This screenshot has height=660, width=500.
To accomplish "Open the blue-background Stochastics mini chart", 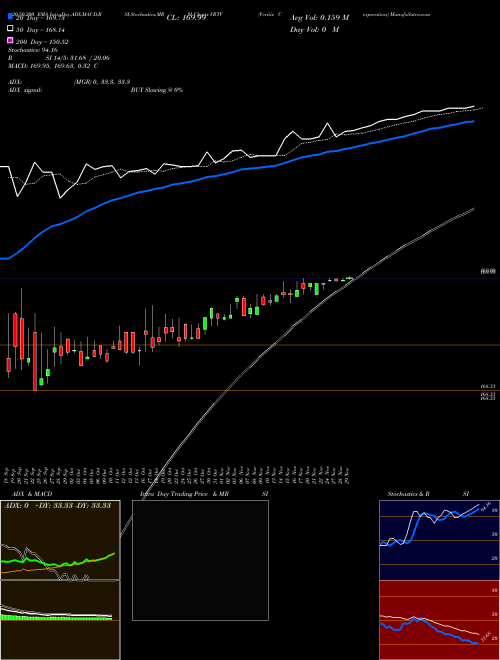I will (x=439, y=540).
